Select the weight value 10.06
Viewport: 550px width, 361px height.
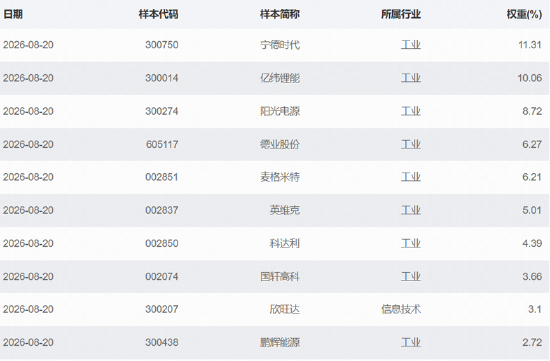(530, 78)
